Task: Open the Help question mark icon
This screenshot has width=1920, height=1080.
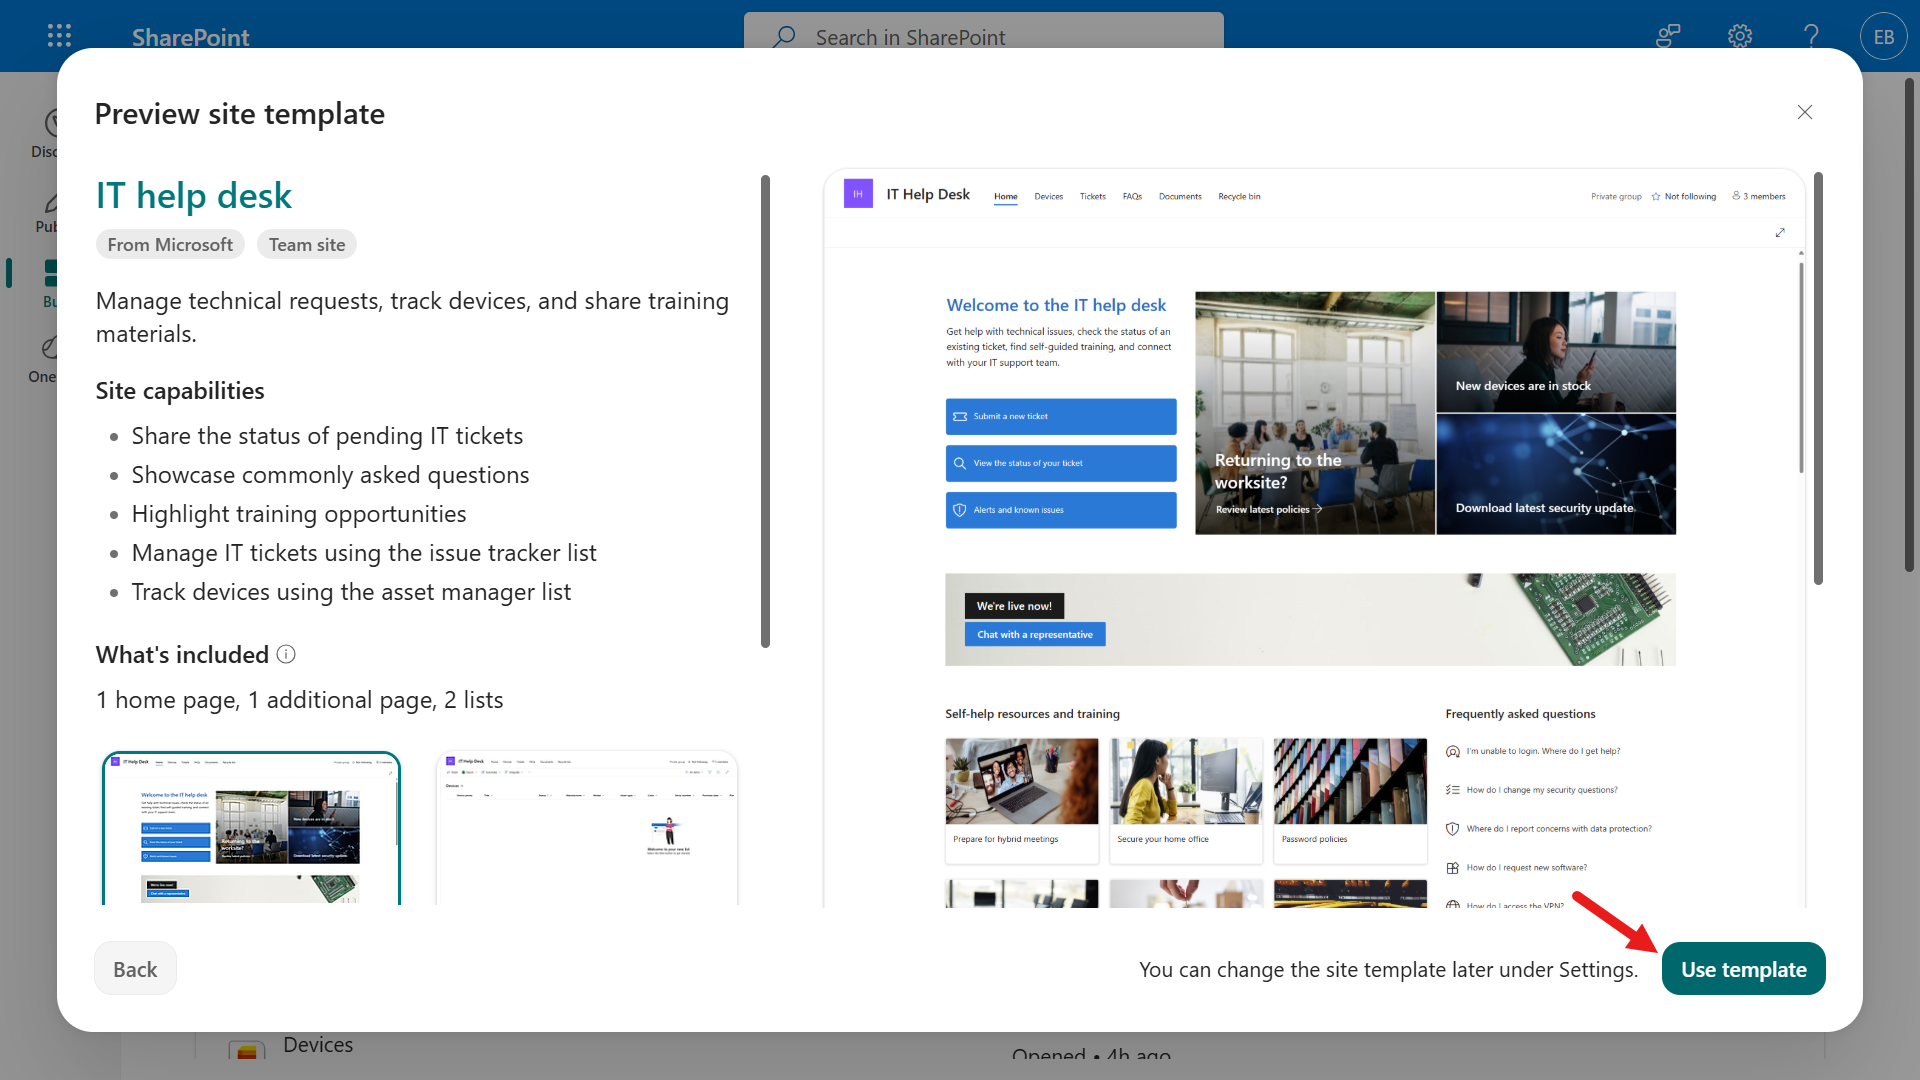Action: (1811, 36)
